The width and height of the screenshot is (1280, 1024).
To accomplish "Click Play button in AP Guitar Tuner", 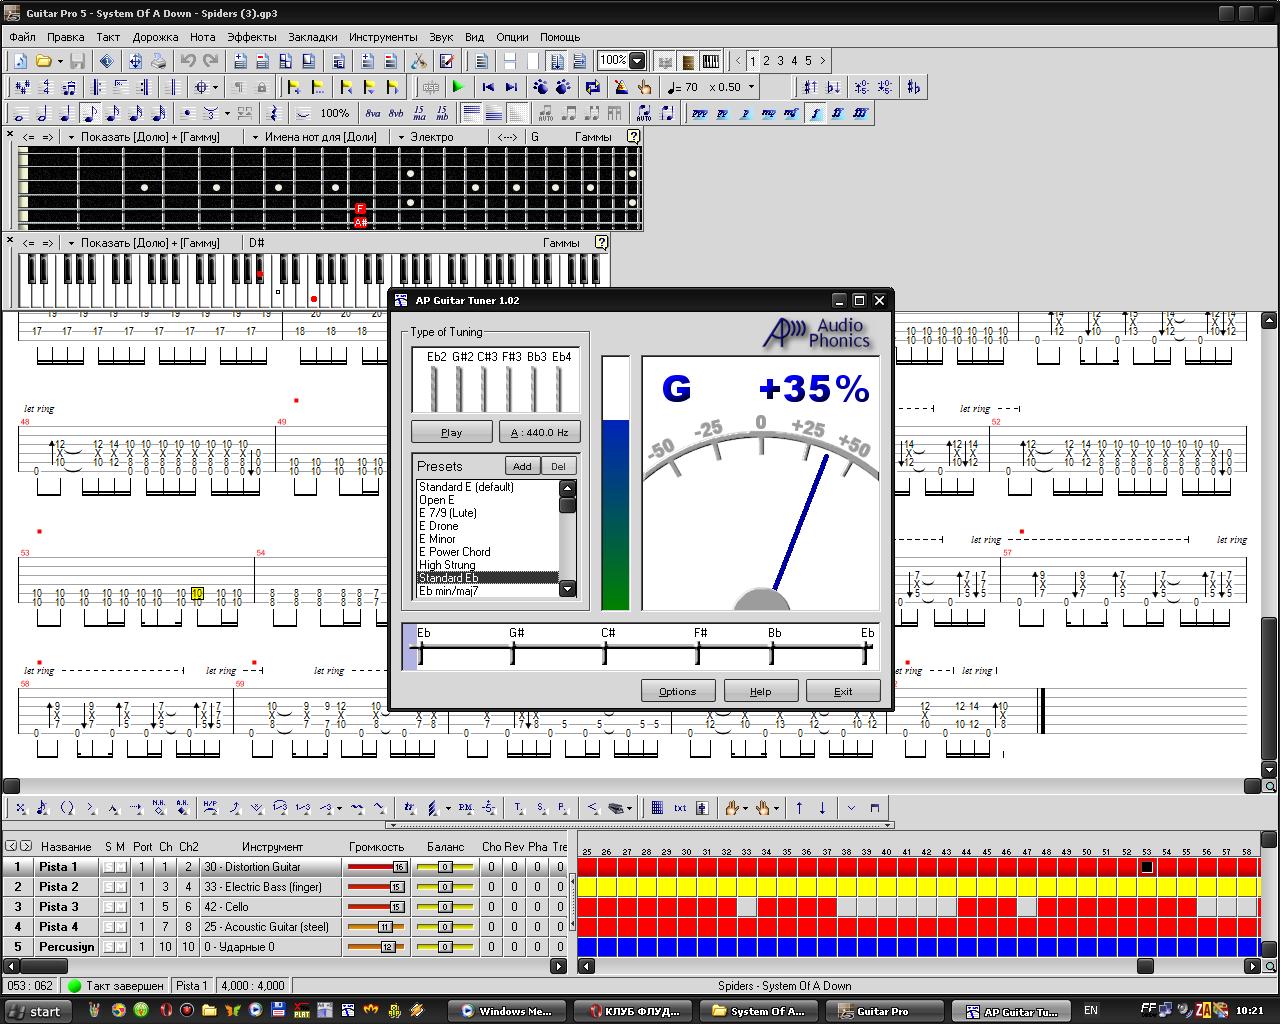I will pyautogui.click(x=451, y=432).
